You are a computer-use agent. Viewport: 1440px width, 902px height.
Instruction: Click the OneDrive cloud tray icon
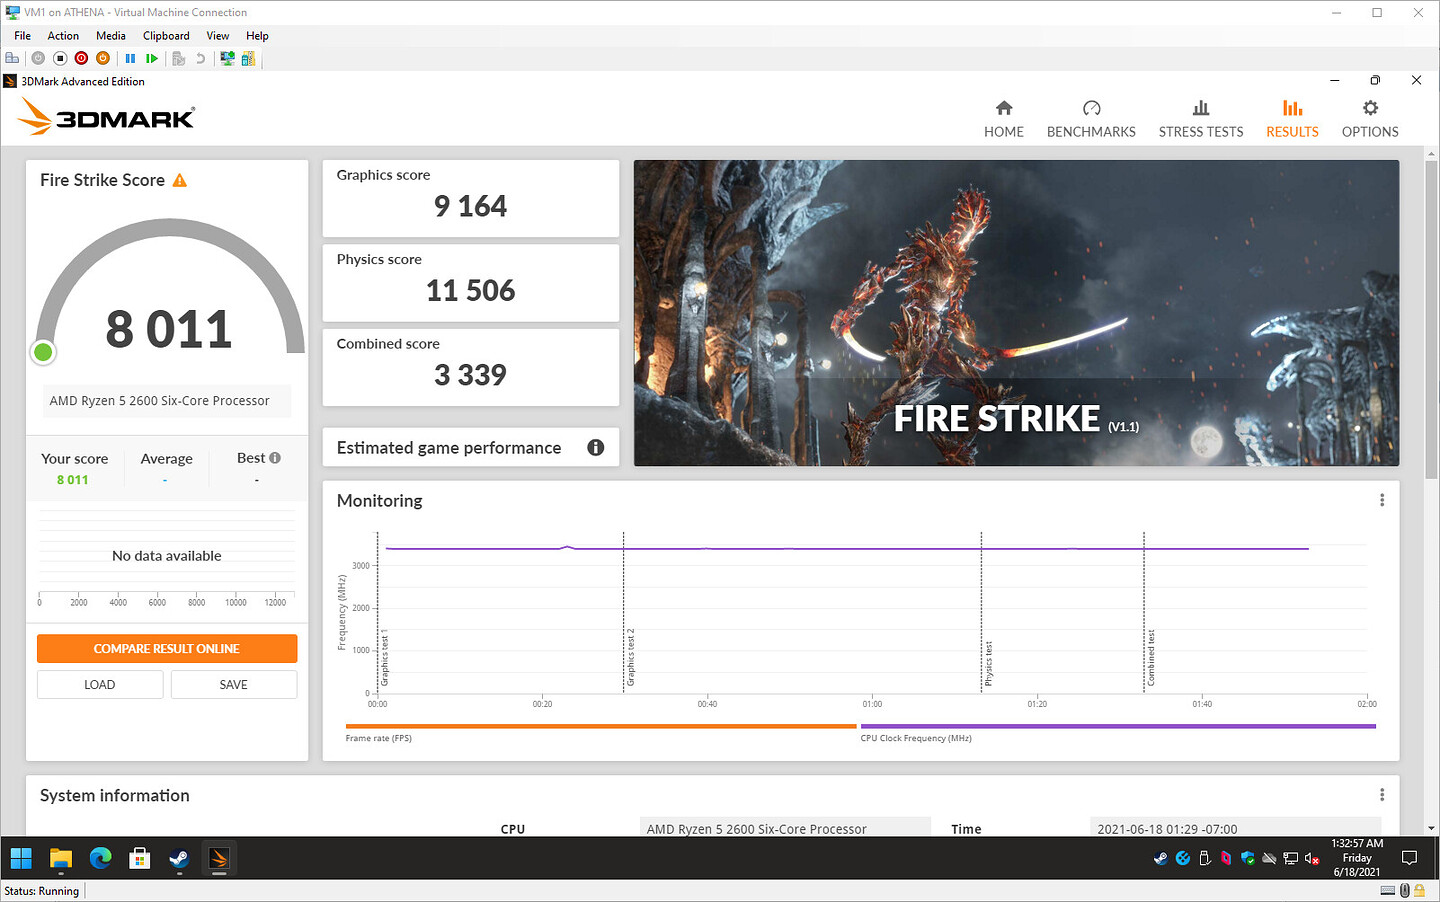pos(1269,858)
